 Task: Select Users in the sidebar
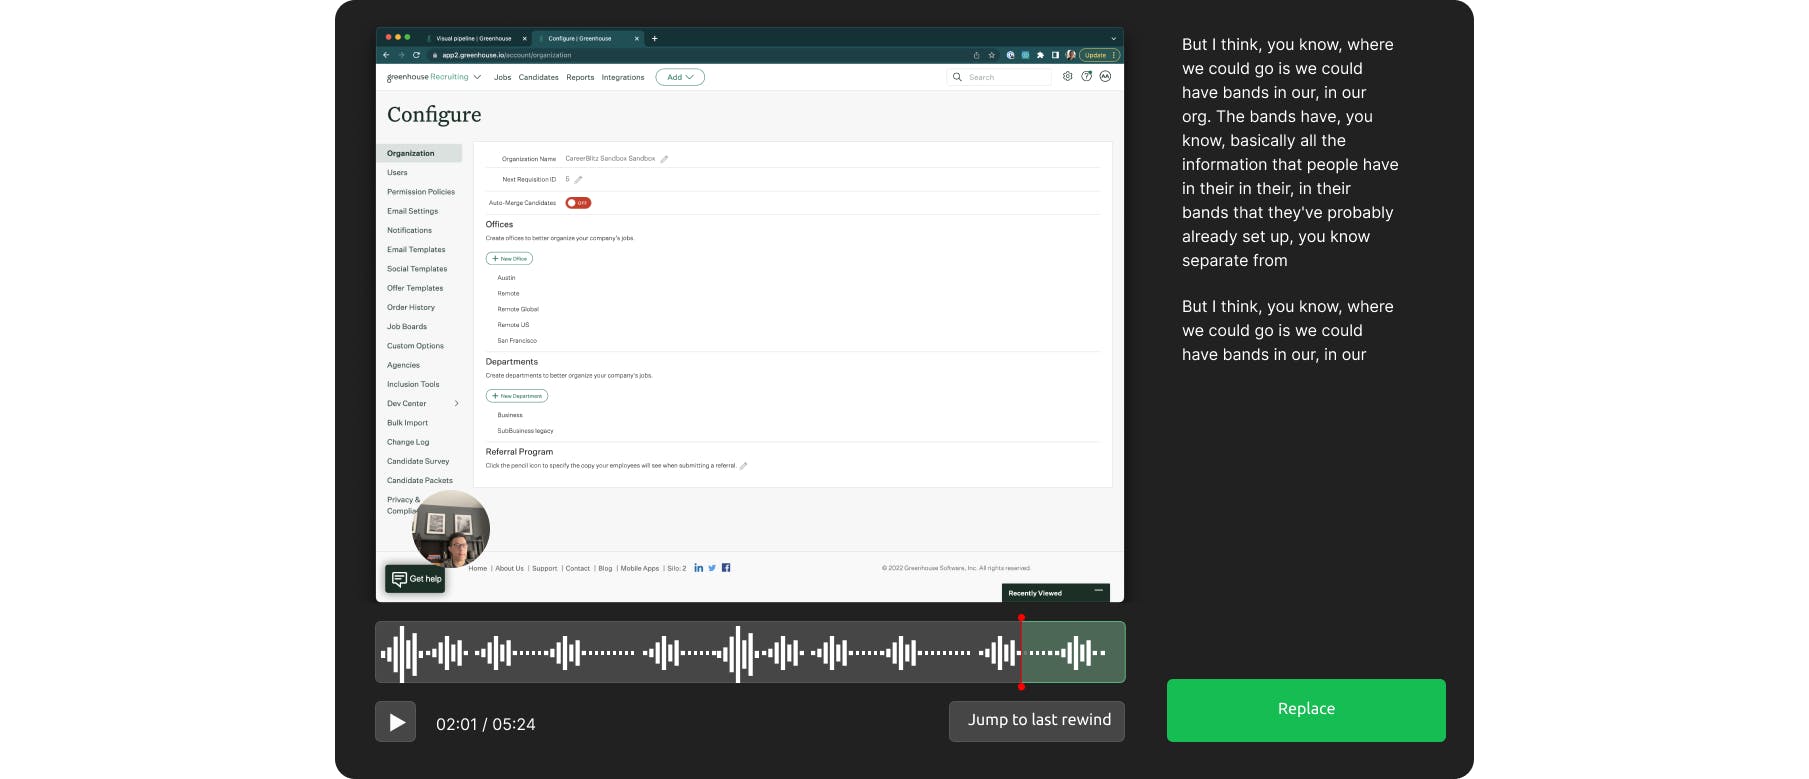pos(397,173)
